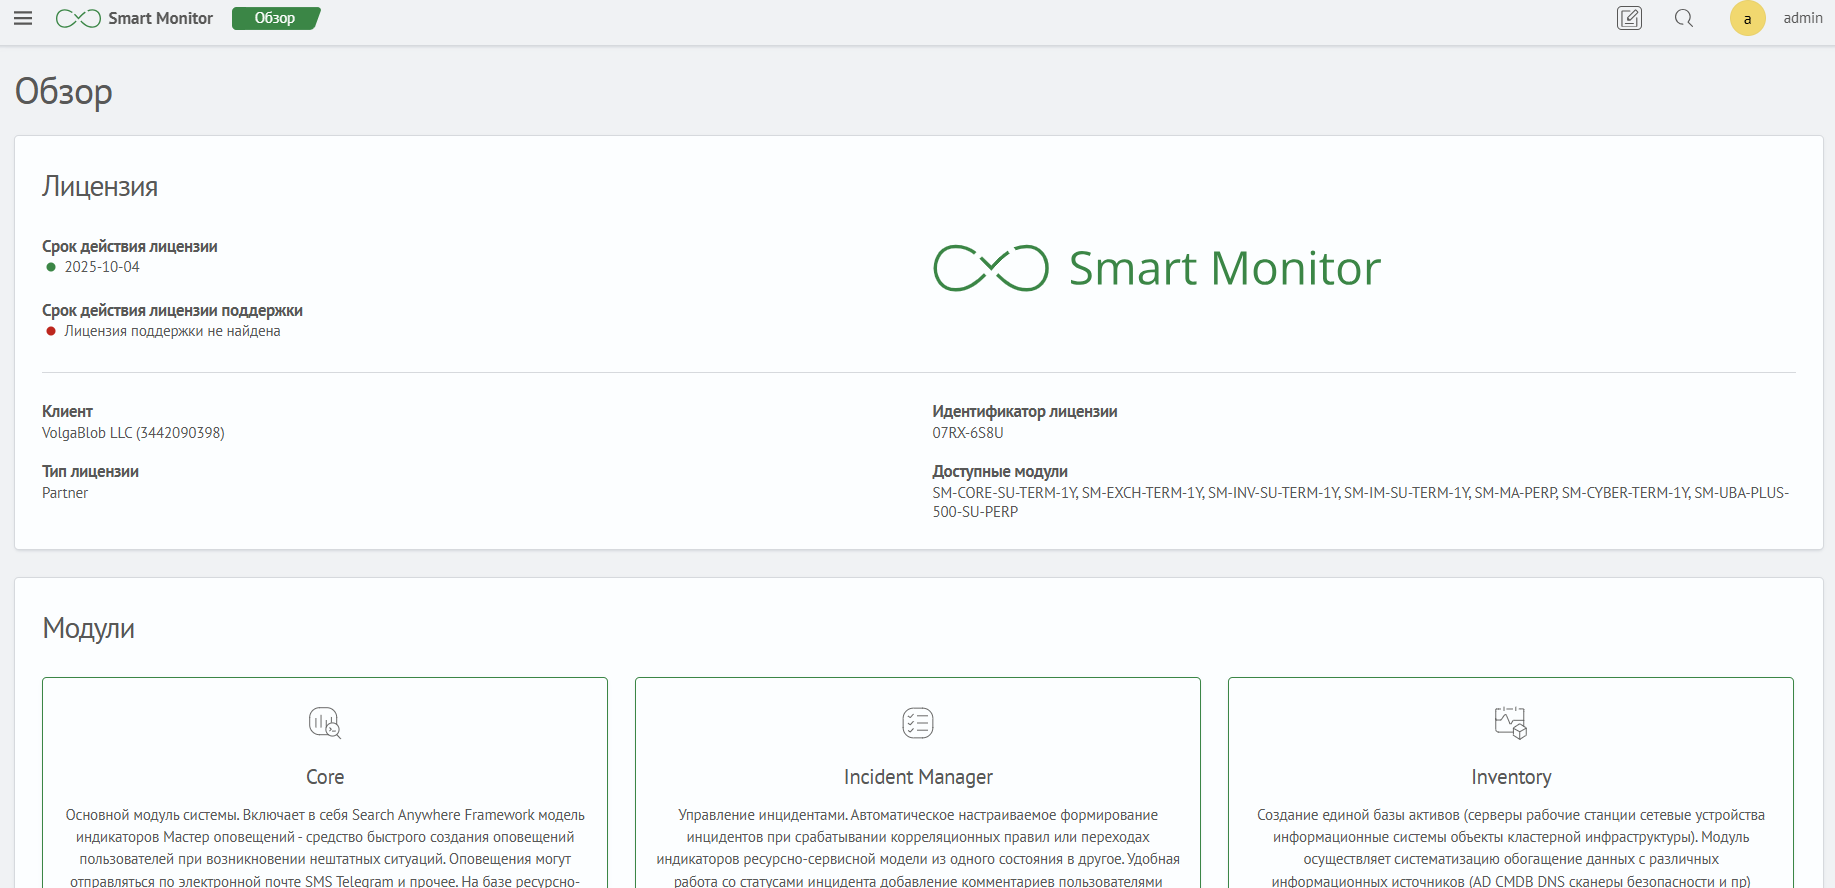
Task: Select license identifier 07RX-6S8U
Action: (x=968, y=433)
